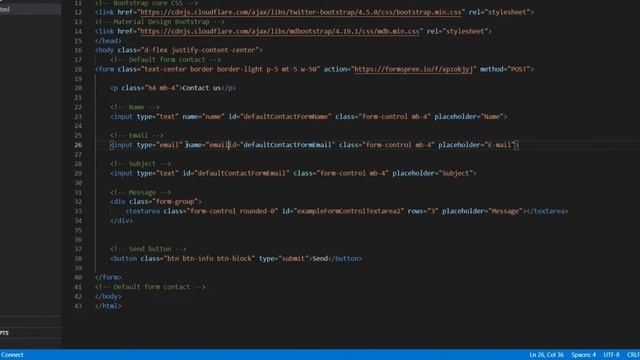This screenshot has width=640, height=360.
Task: Click rows="3" attribute on line 33
Action: click(423, 211)
